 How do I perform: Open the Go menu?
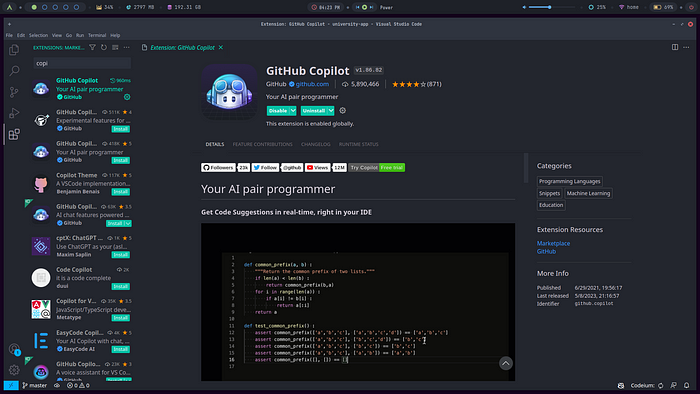pos(69,35)
